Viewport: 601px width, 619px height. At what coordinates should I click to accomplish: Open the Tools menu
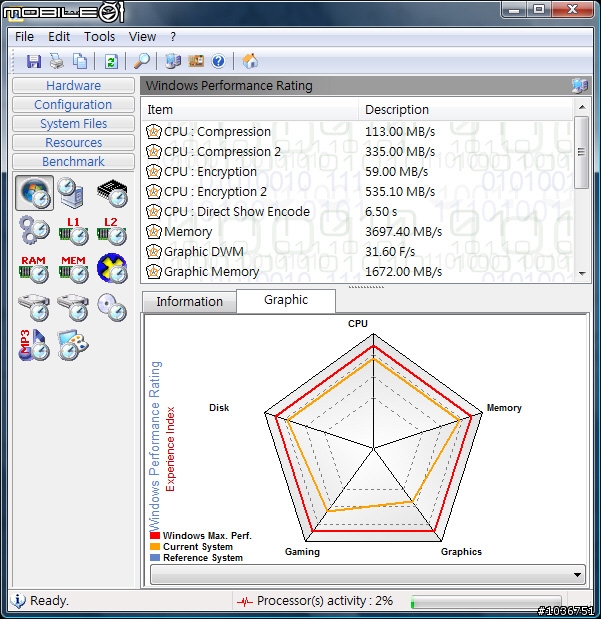pyautogui.click(x=100, y=37)
